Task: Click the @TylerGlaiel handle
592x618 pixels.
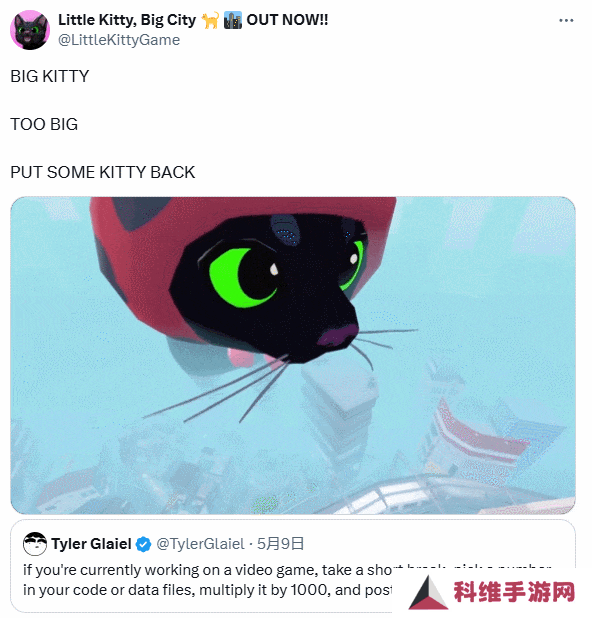Action: point(200,544)
